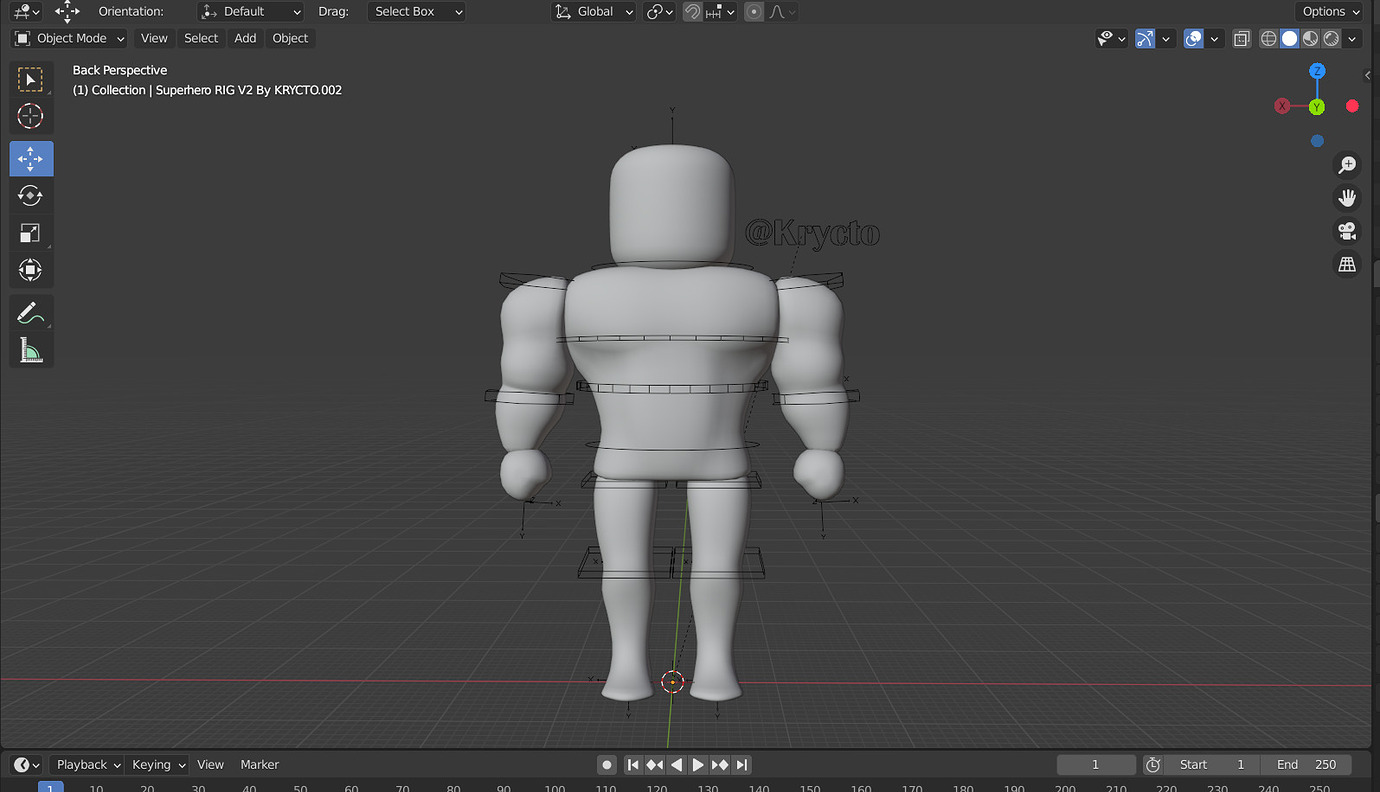Jump to the last frame of the animation
The width and height of the screenshot is (1380, 792).
pyautogui.click(x=741, y=764)
